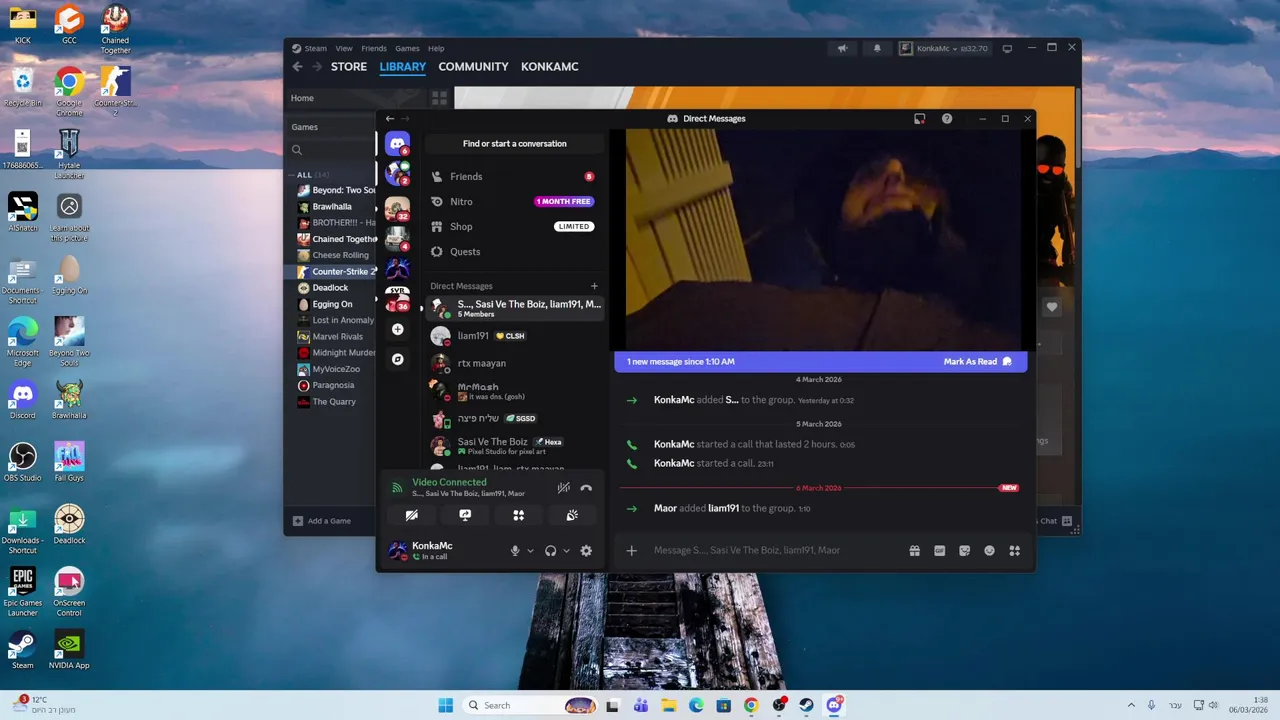Open Steam Help menu

(x=436, y=48)
